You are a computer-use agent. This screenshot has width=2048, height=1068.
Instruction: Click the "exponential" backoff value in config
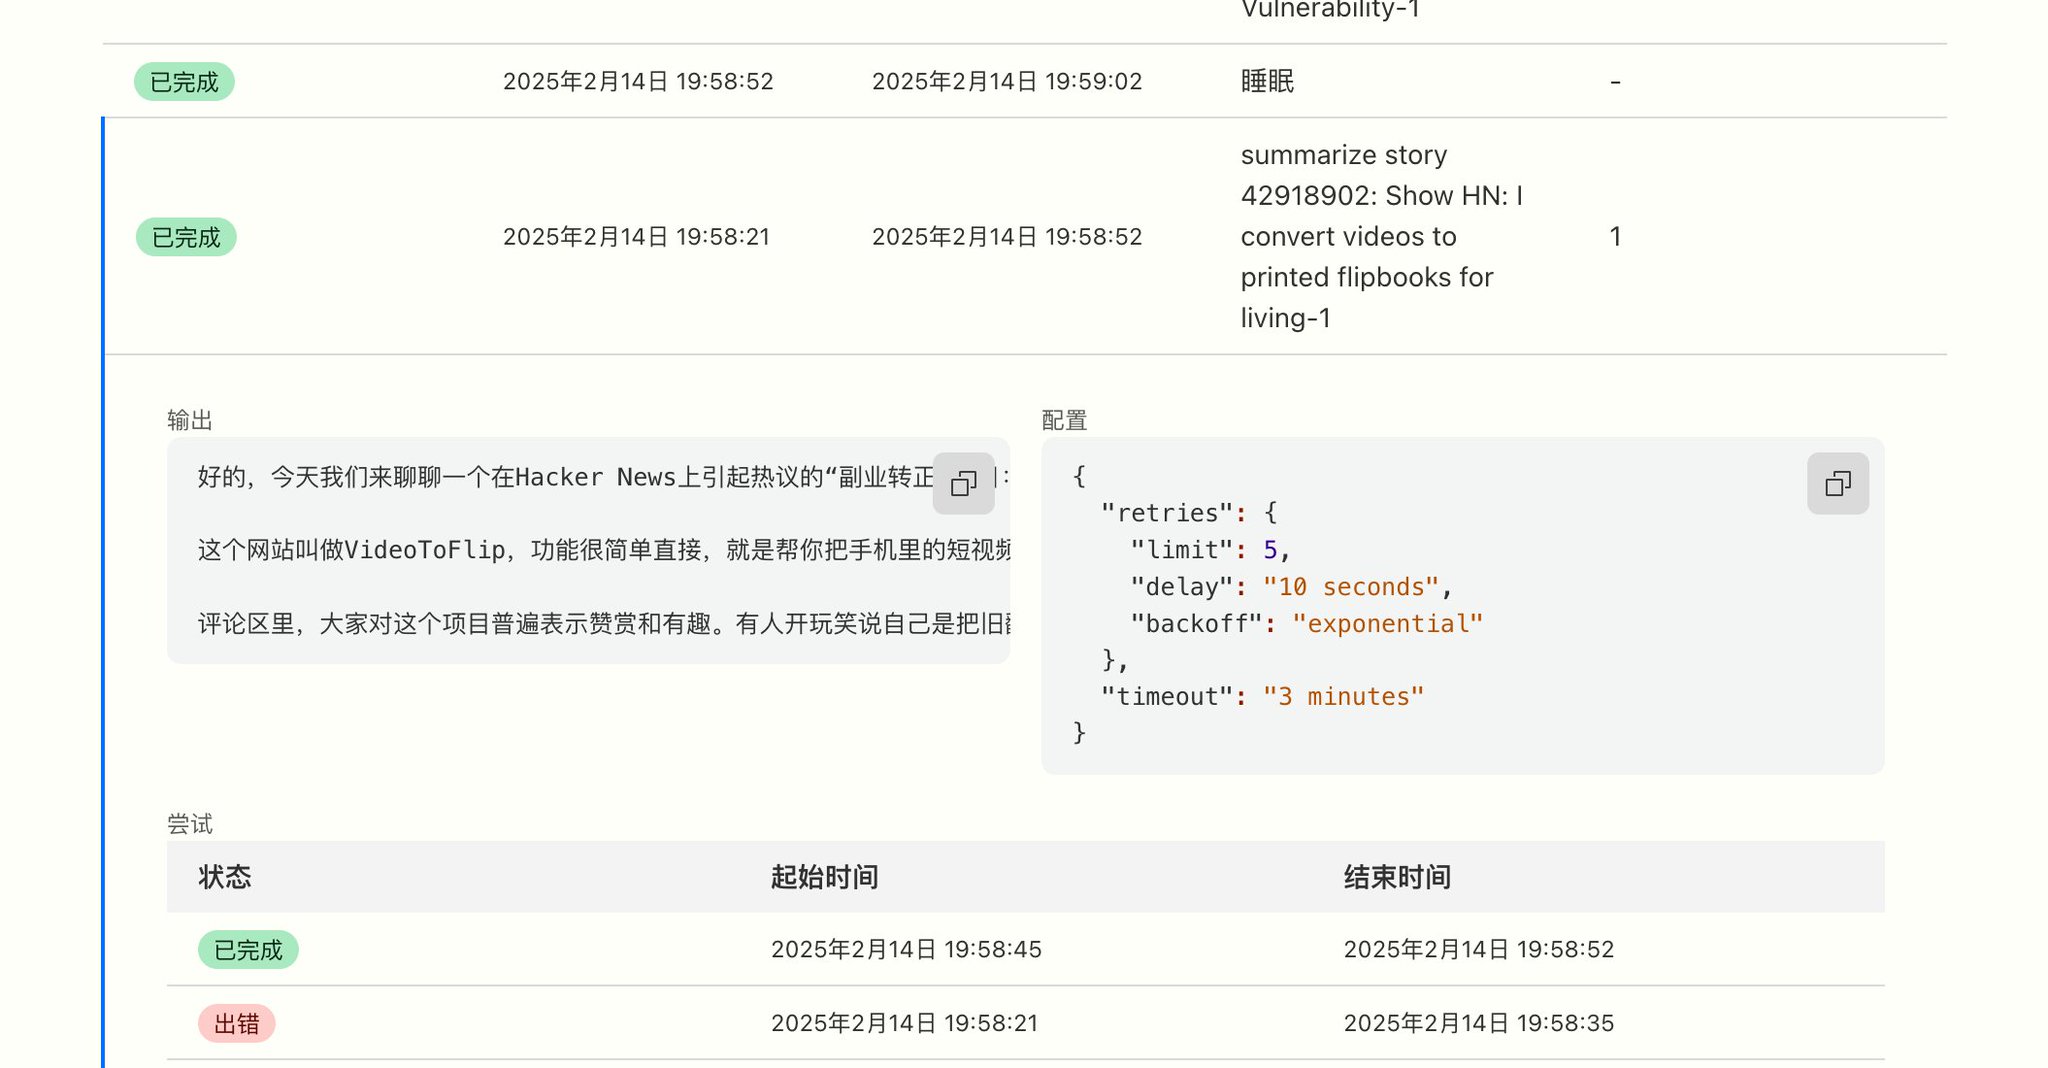(1387, 624)
